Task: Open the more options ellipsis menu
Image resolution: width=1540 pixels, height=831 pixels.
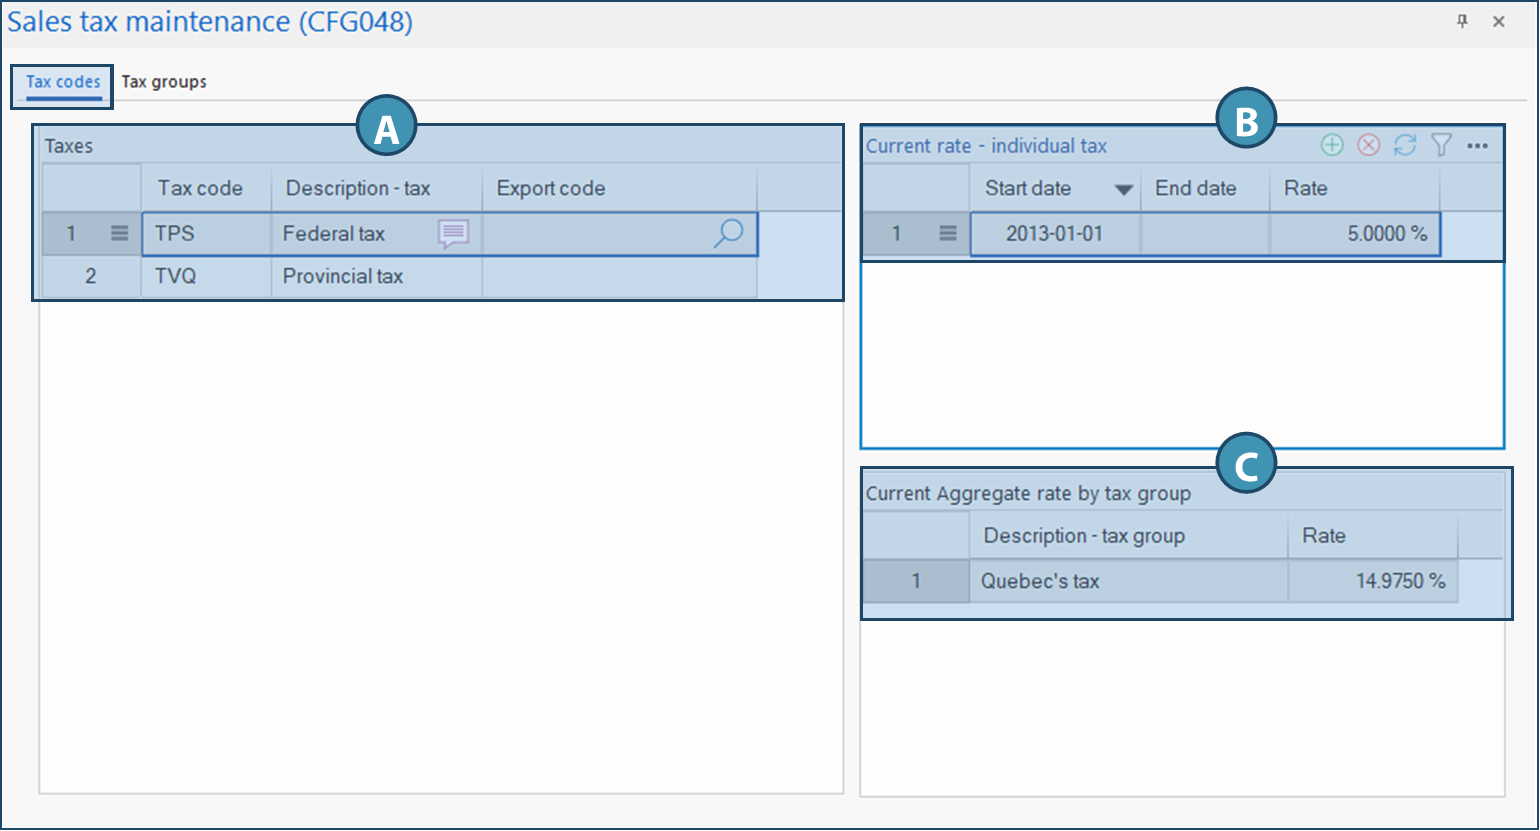Action: 1477,146
